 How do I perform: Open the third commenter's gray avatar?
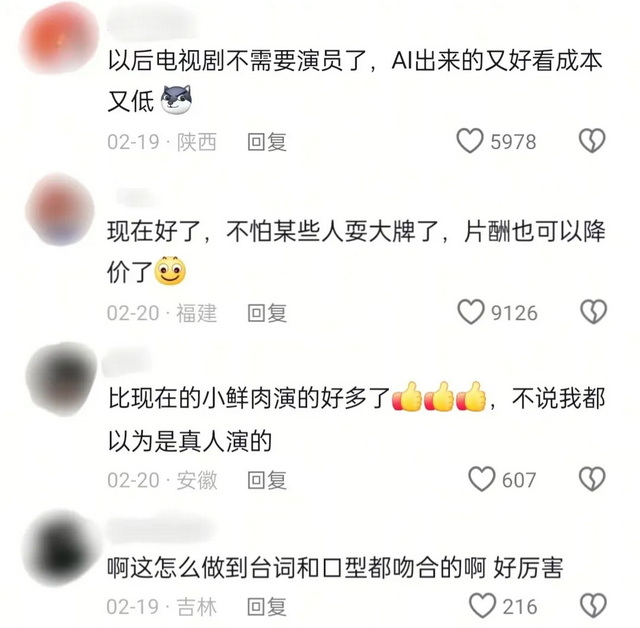(x=61, y=379)
